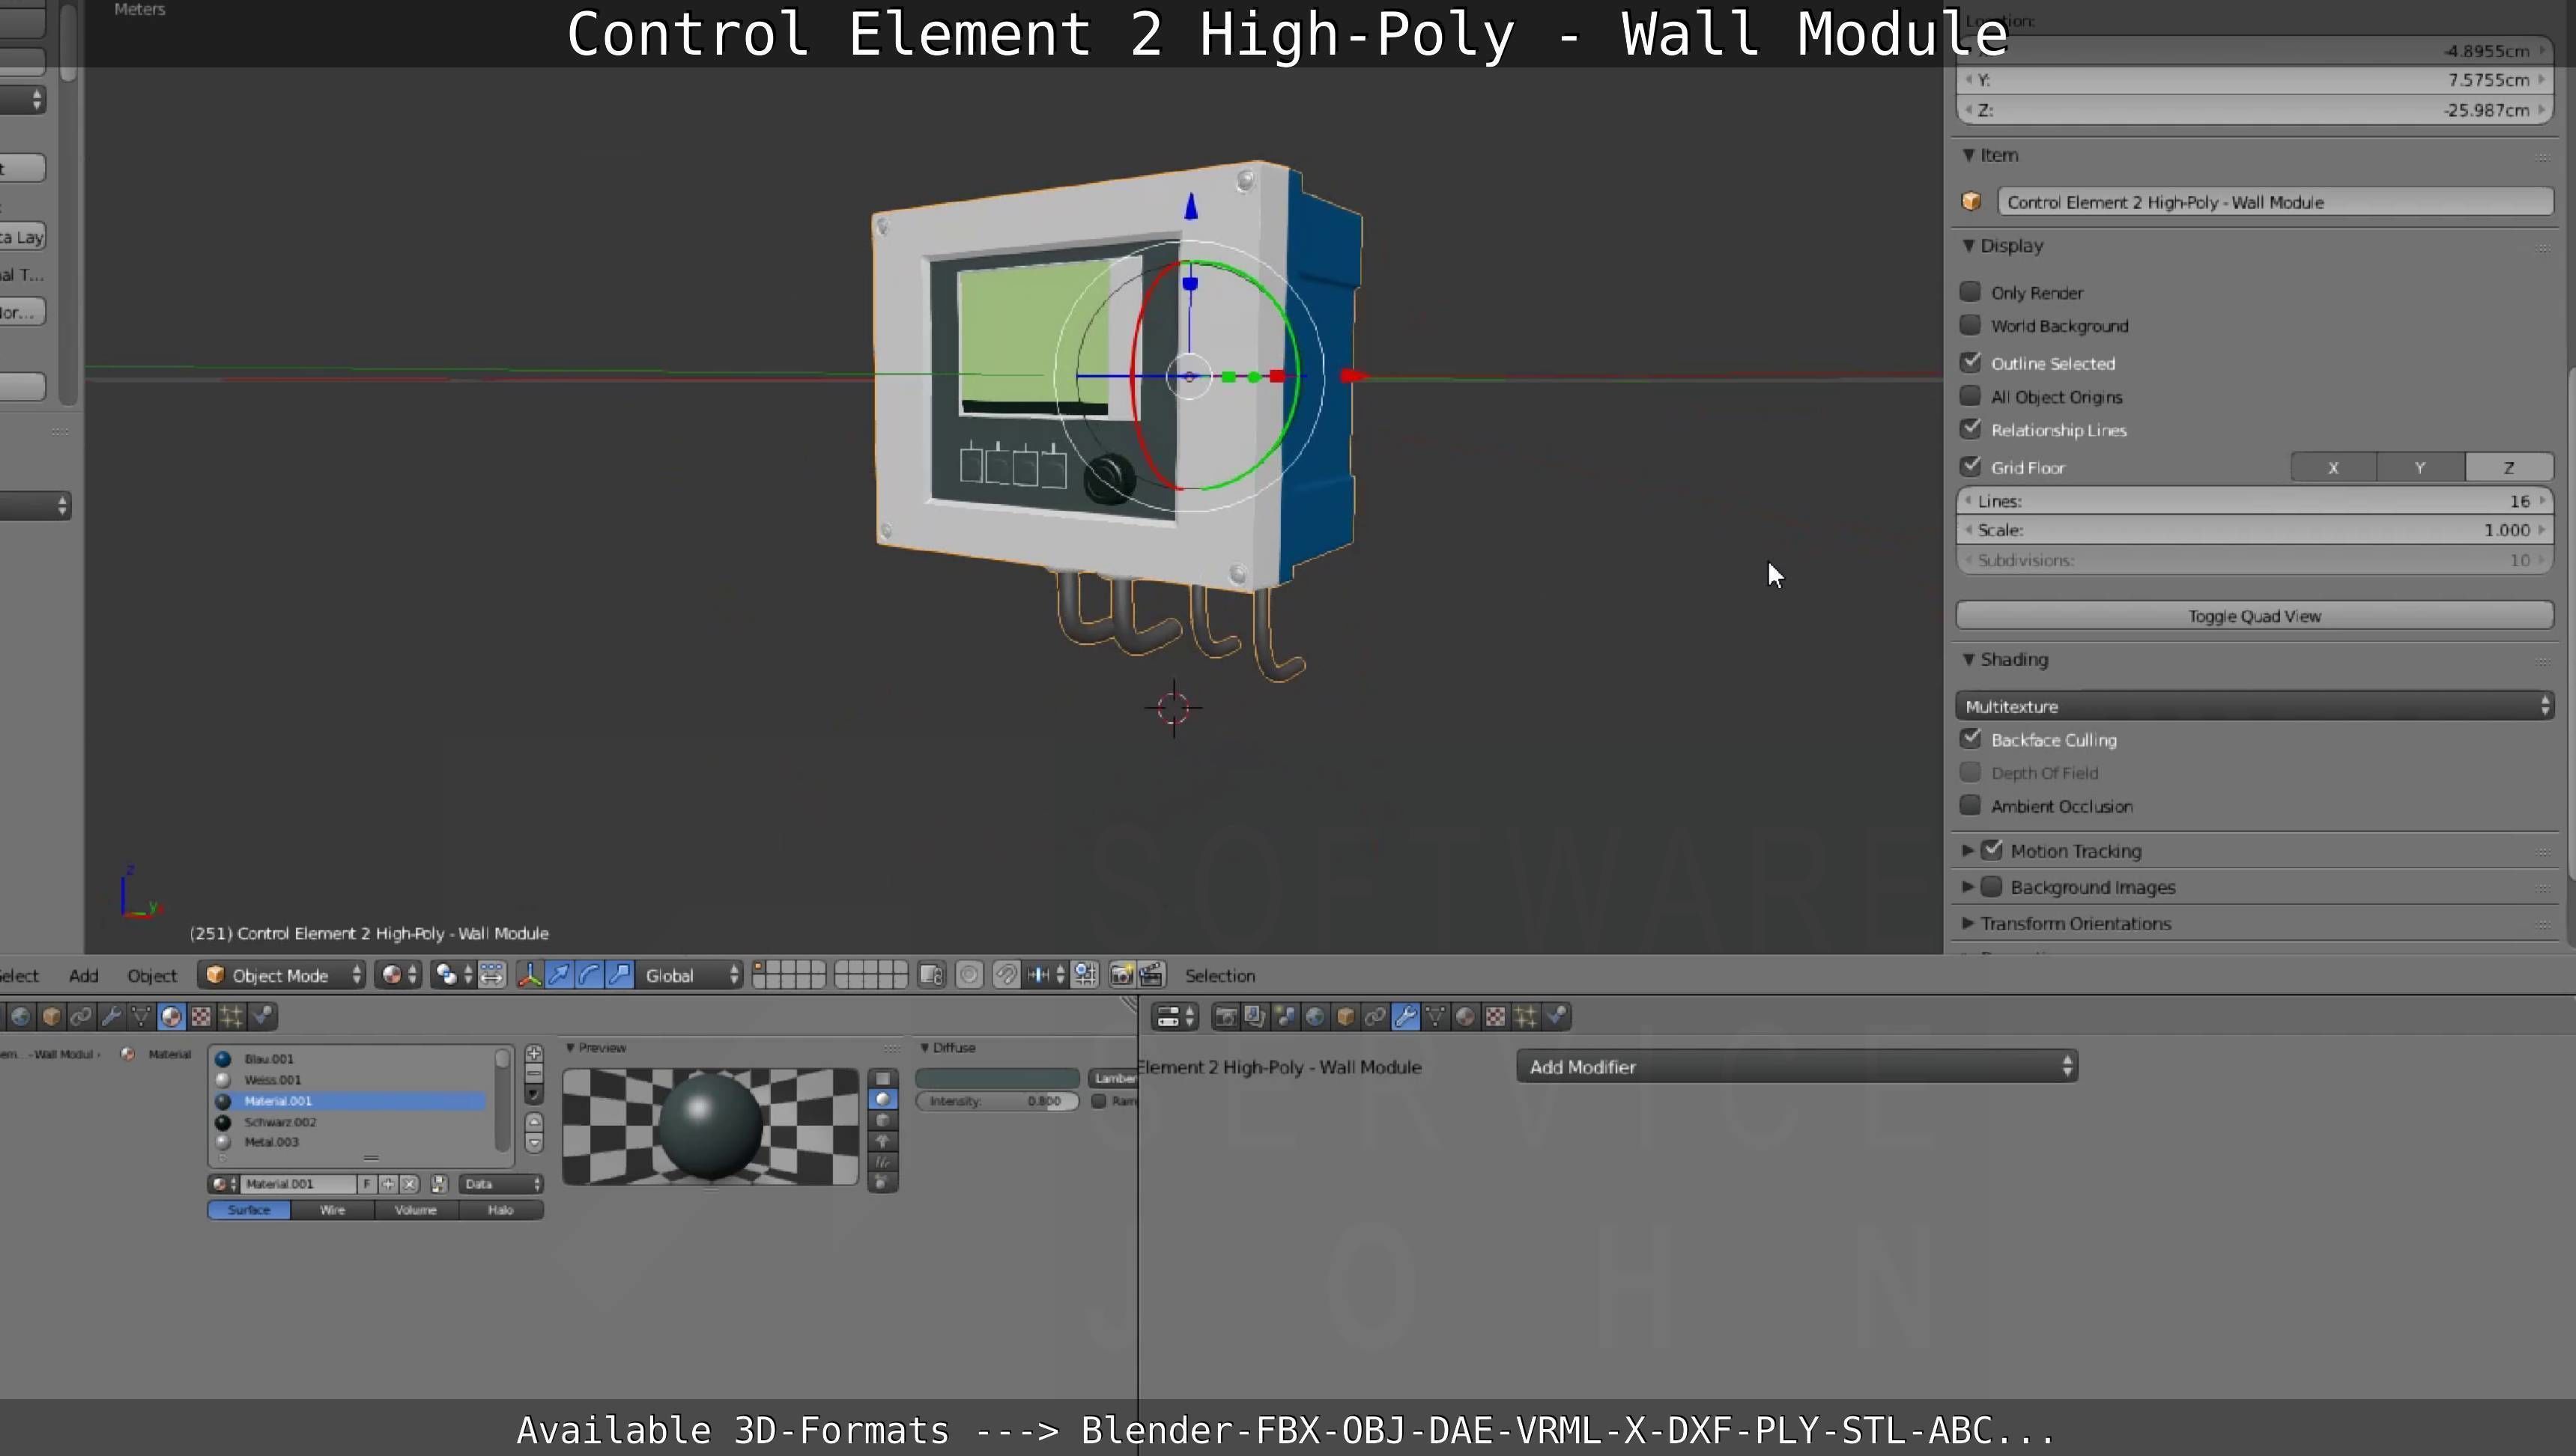Switch material type to Halo
2576x1456 pixels.
pos(501,1210)
